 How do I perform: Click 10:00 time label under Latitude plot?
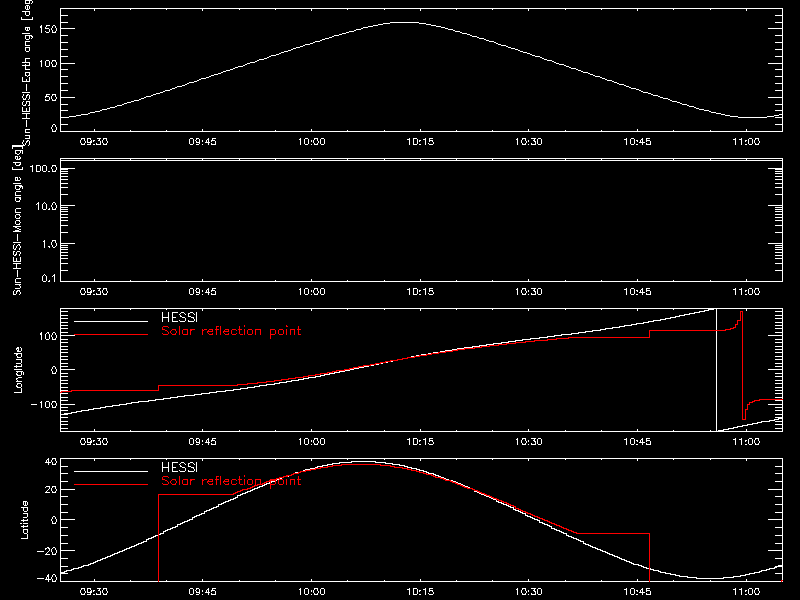click(311, 592)
